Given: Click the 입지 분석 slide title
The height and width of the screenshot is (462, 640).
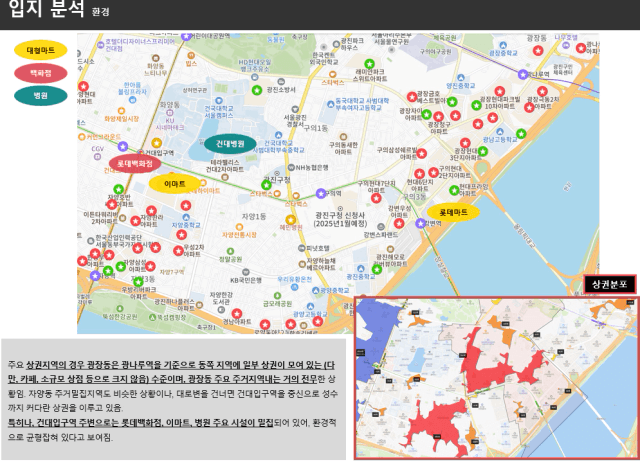Looking at the screenshot, I should coord(47,9).
